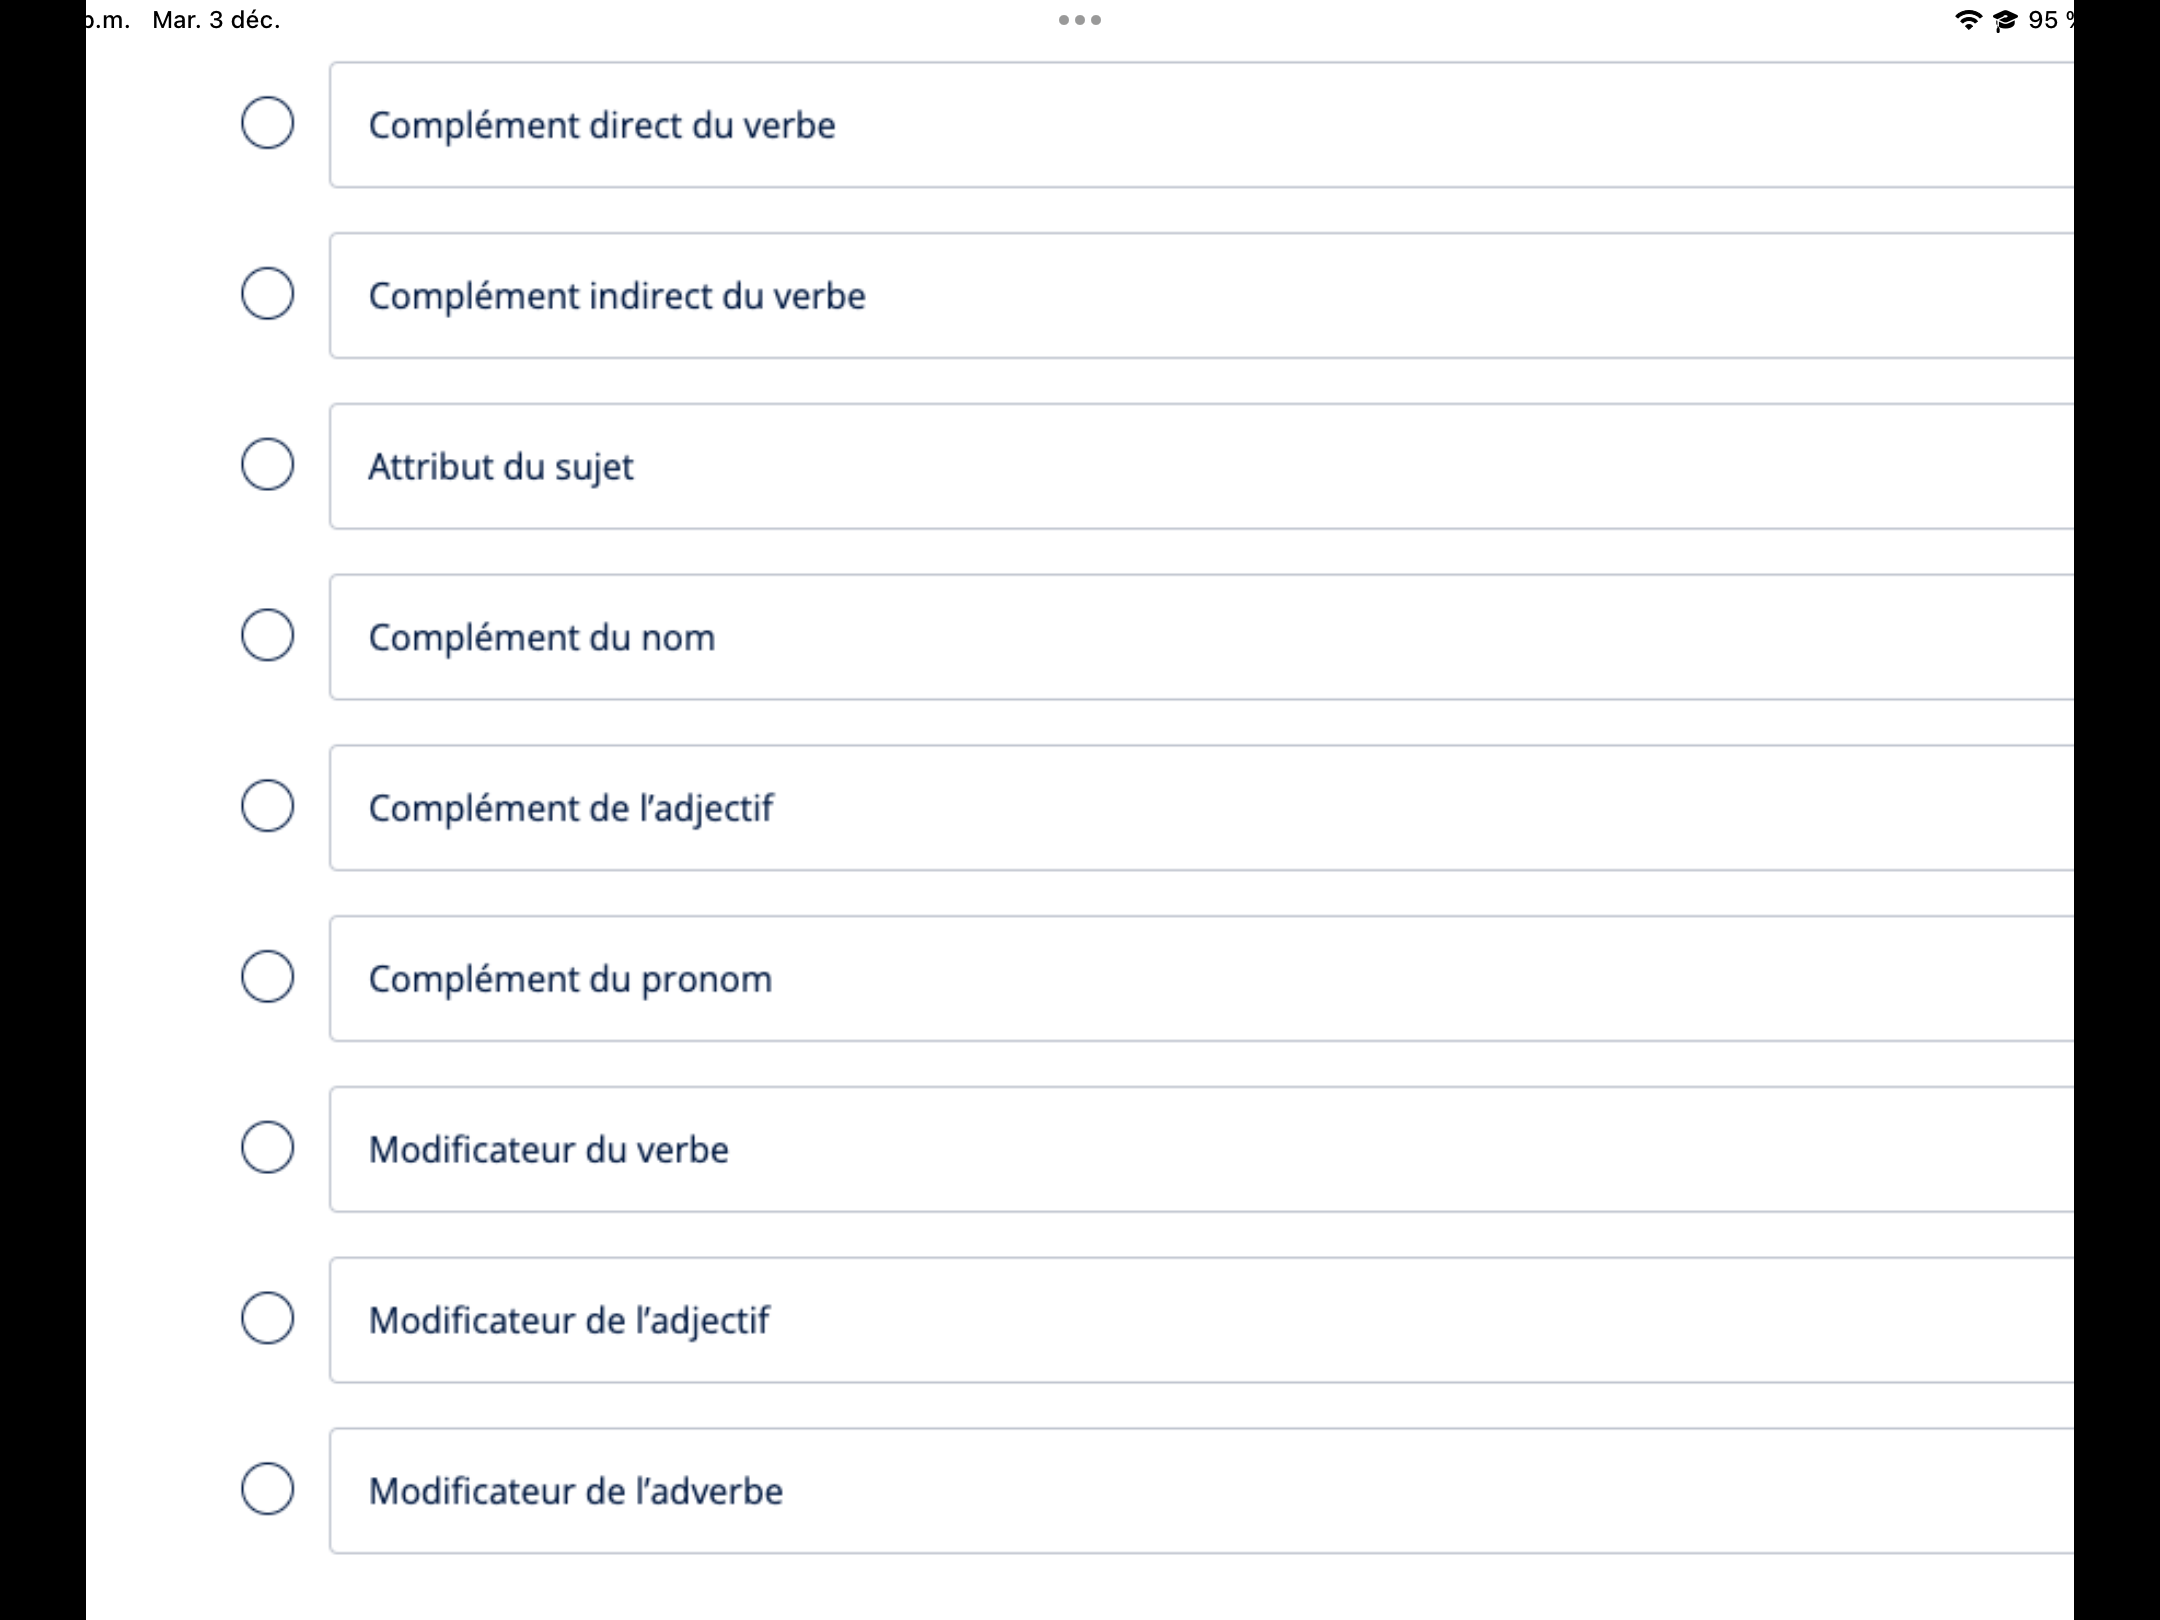Select the 'Modificateur de l'adjectif' radio button
The width and height of the screenshot is (2160, 1620).
pos(267,1318)
